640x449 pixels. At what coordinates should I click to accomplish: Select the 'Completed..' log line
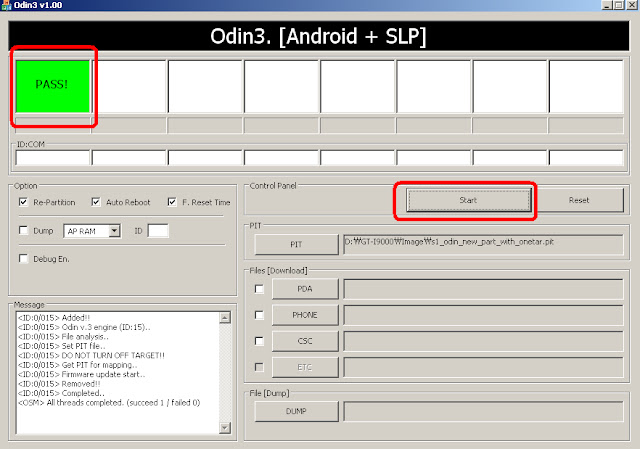click(61, 393)
